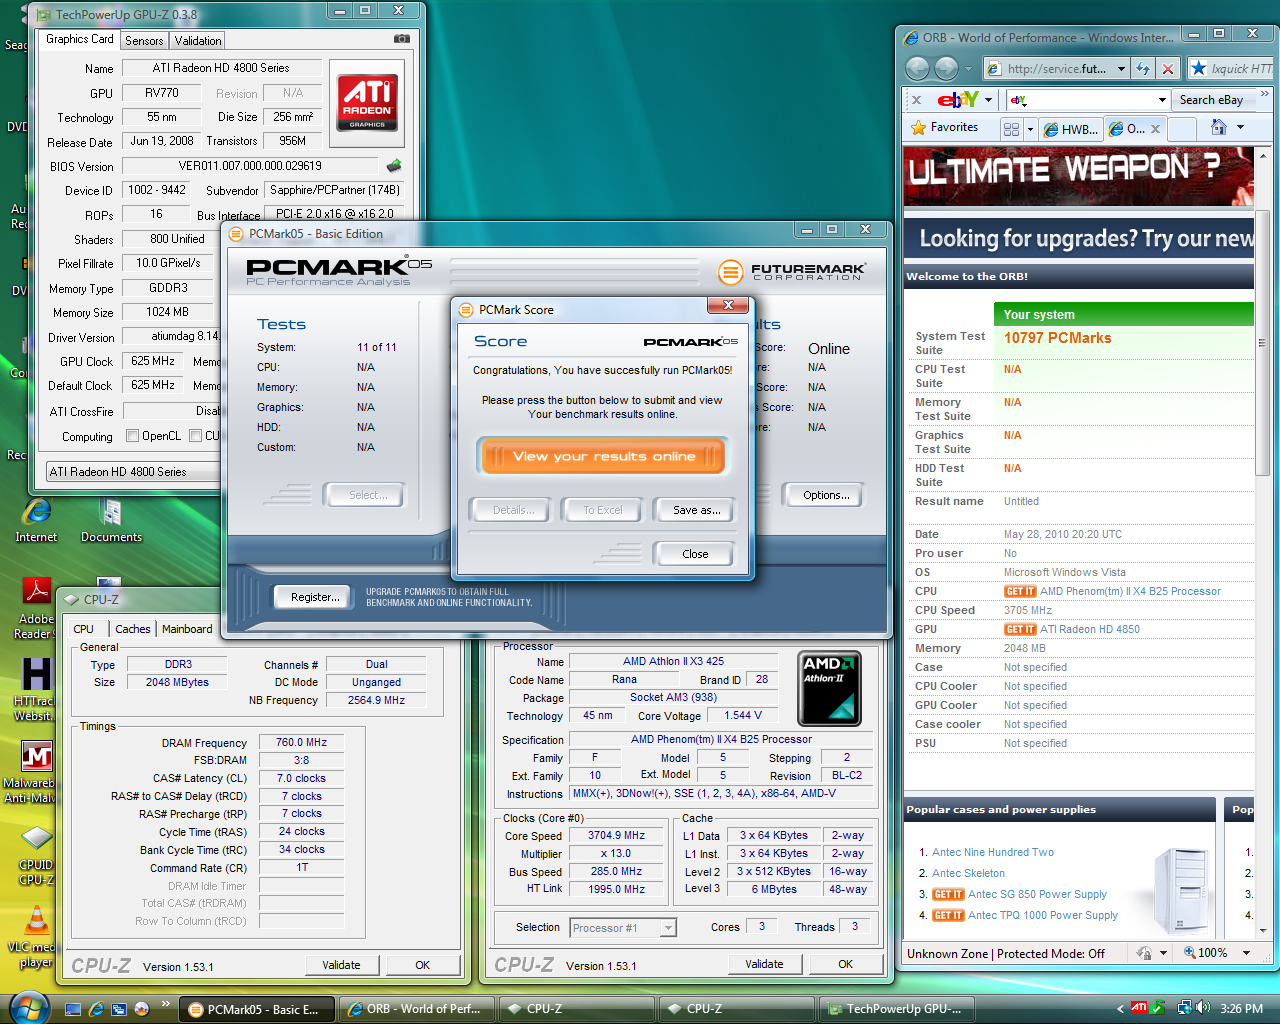Click Close in PCMark Score dialog
The height and width of the screenshot is (1024, 1280).
695,554
